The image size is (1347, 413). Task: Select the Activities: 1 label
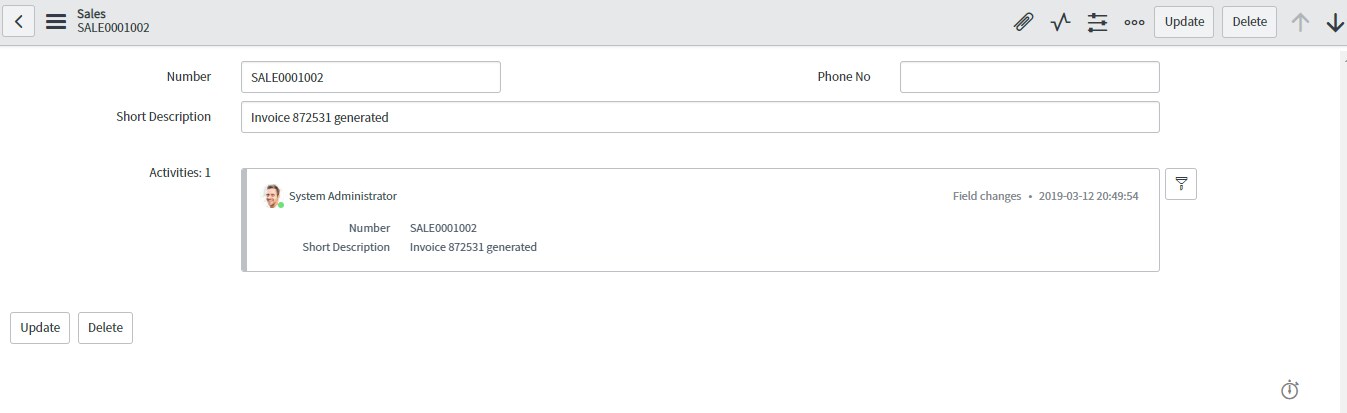click(x=180, y=173)
